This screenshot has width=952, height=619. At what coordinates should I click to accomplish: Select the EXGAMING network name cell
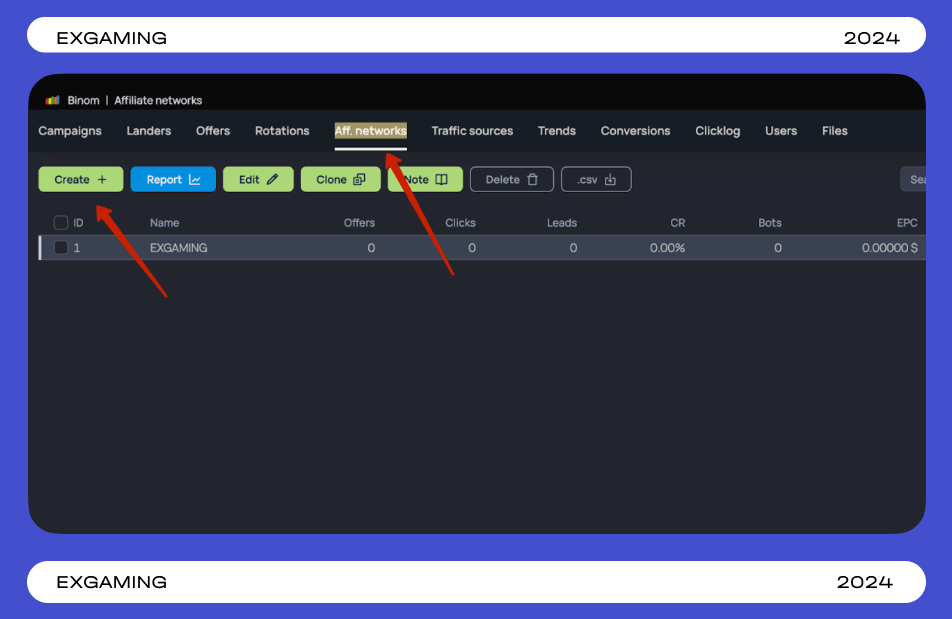178,248
